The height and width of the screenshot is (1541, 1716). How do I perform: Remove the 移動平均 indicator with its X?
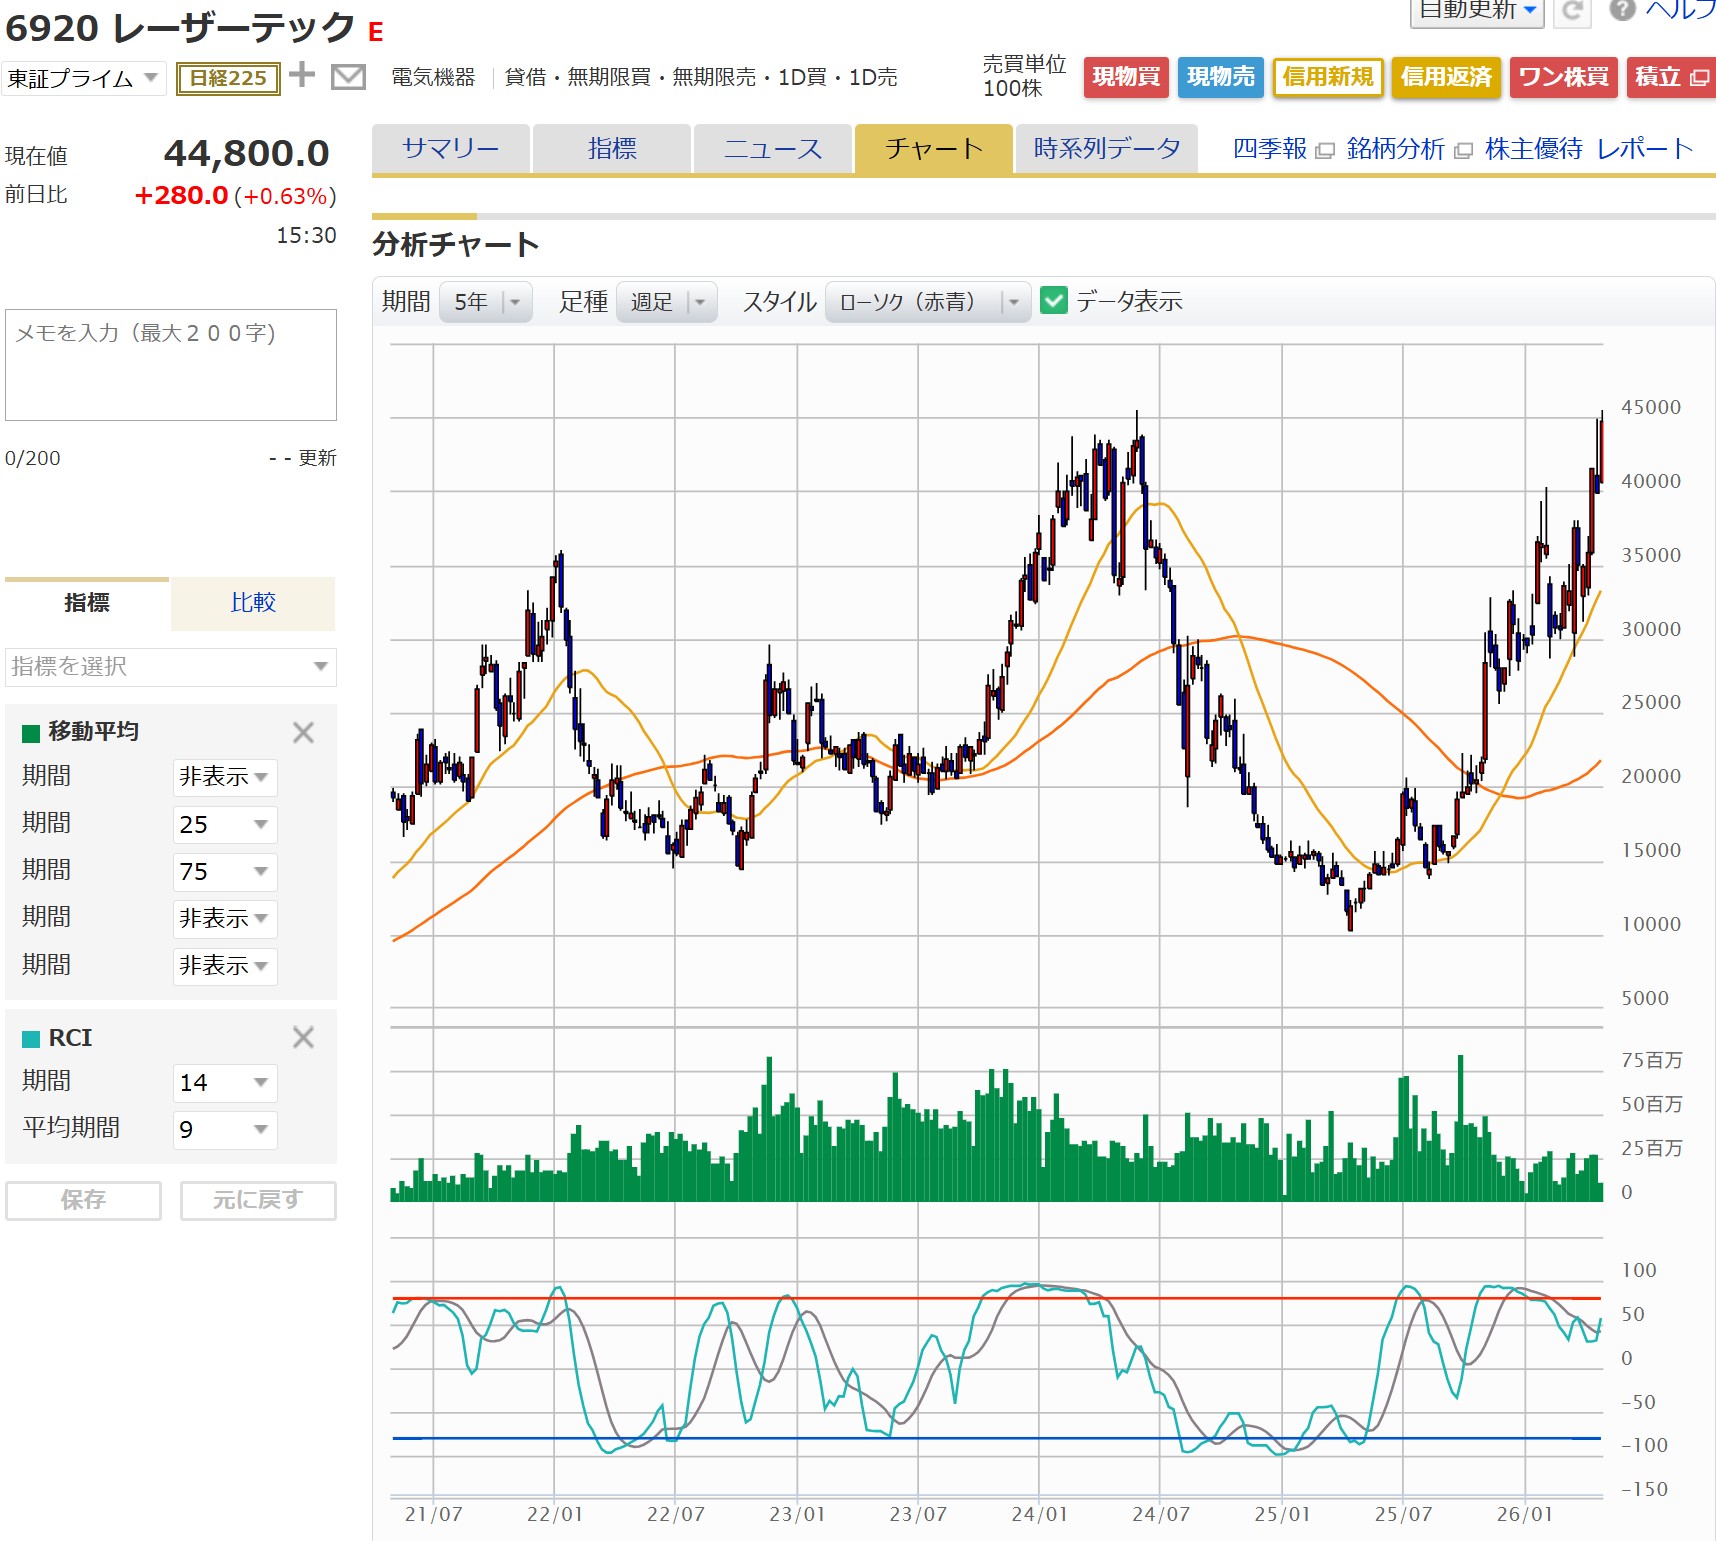[x=303, y=733]
